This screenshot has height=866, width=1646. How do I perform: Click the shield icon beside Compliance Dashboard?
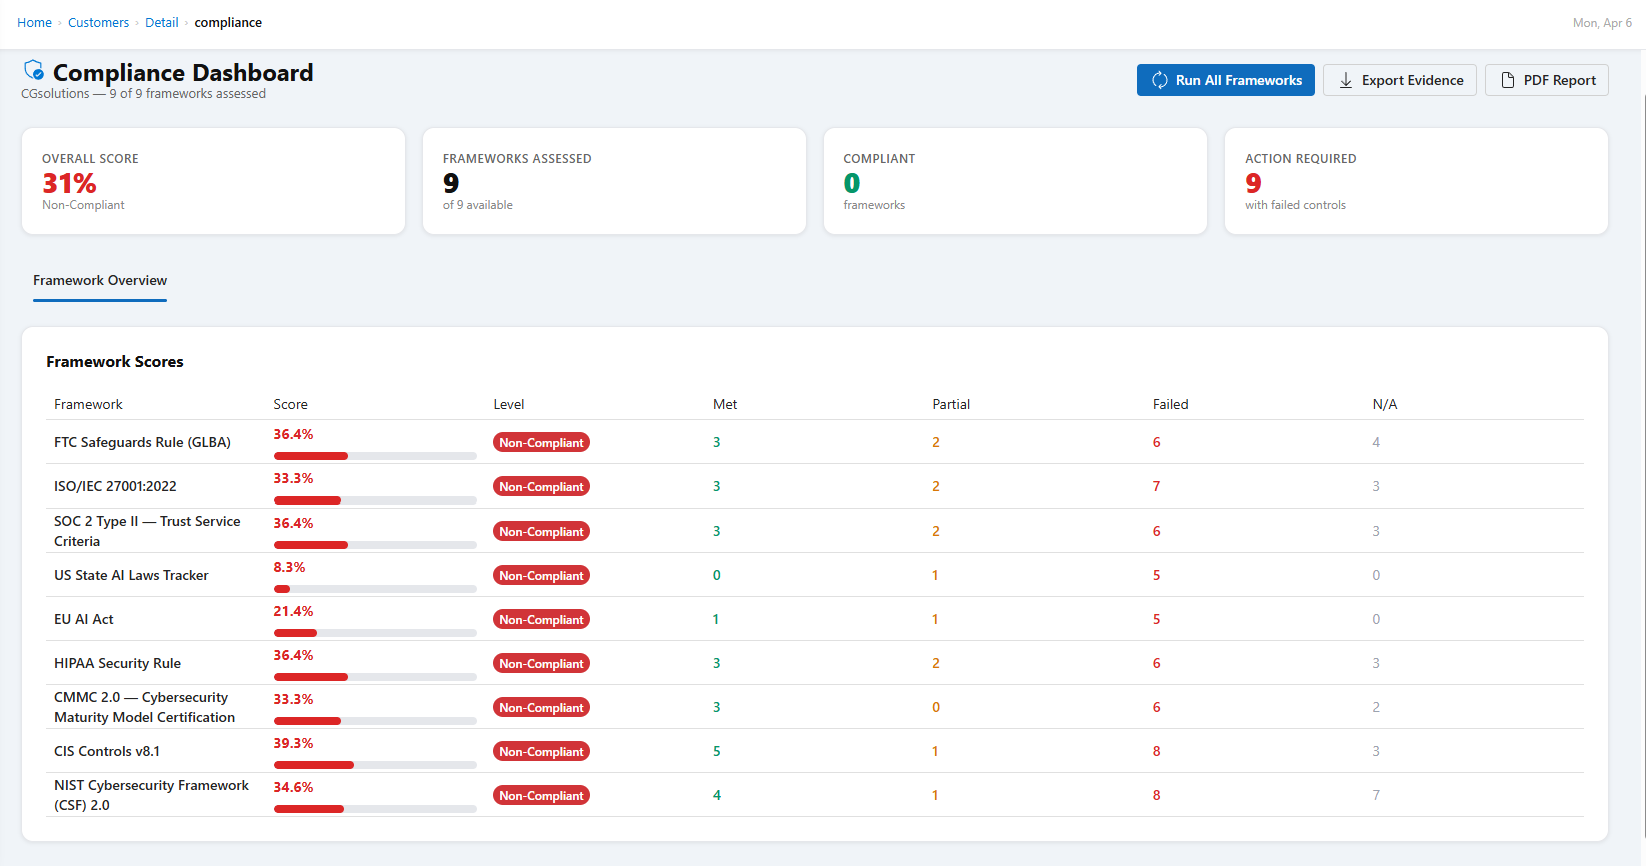(34, 70)
